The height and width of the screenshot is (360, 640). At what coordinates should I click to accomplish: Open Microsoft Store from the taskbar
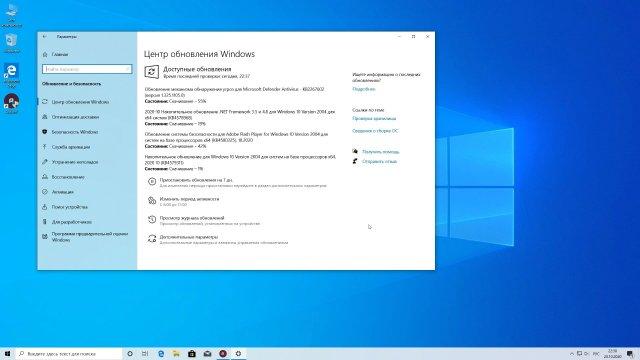[192, 353]
